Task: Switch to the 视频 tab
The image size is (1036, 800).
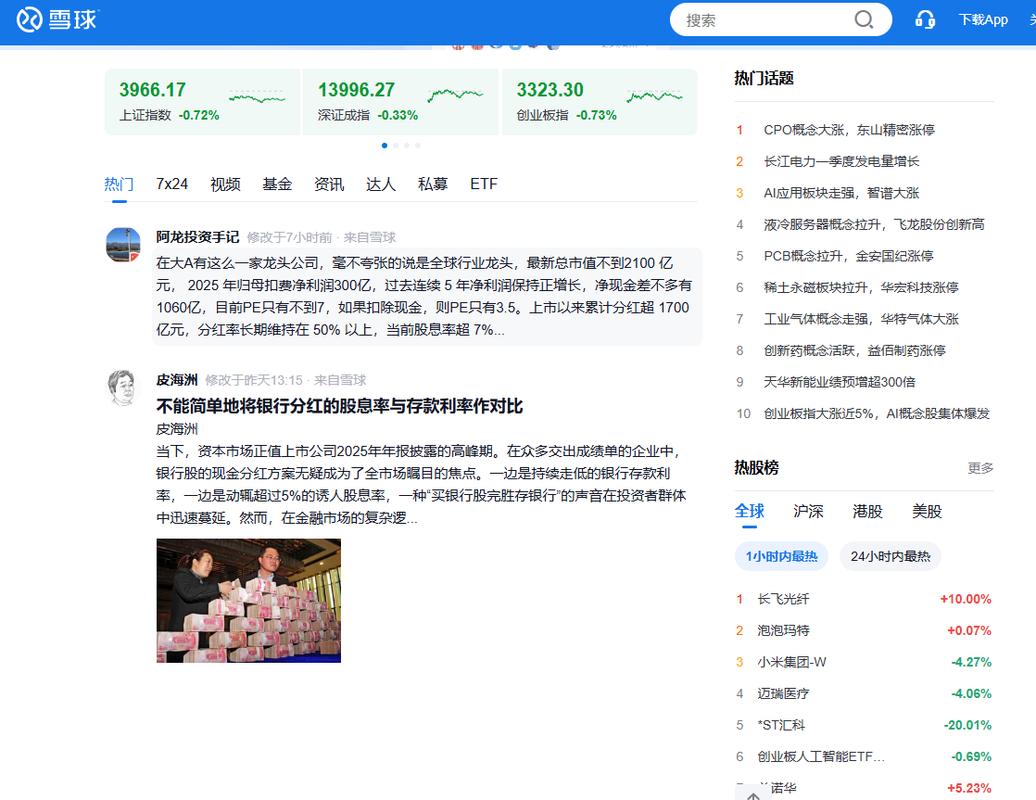Action: [x=225, y=184]
